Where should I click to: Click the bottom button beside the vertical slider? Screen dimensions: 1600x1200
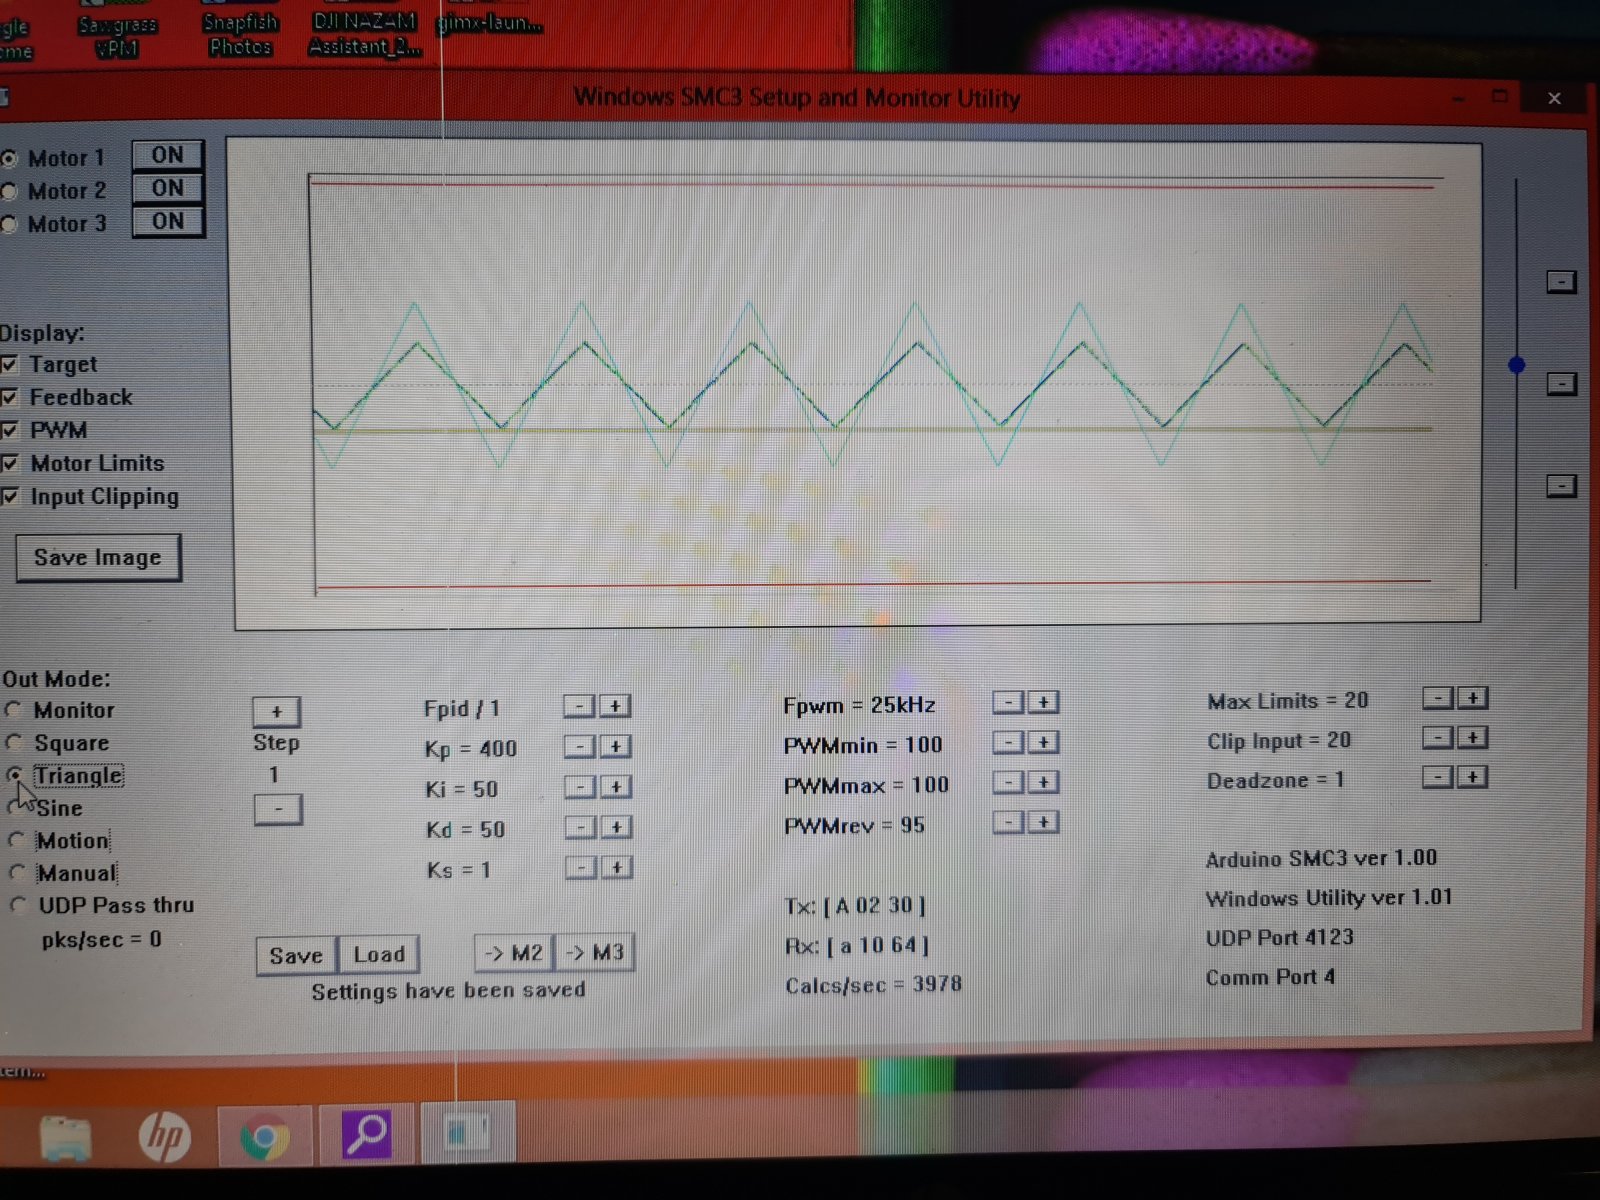coord(1561,486)
